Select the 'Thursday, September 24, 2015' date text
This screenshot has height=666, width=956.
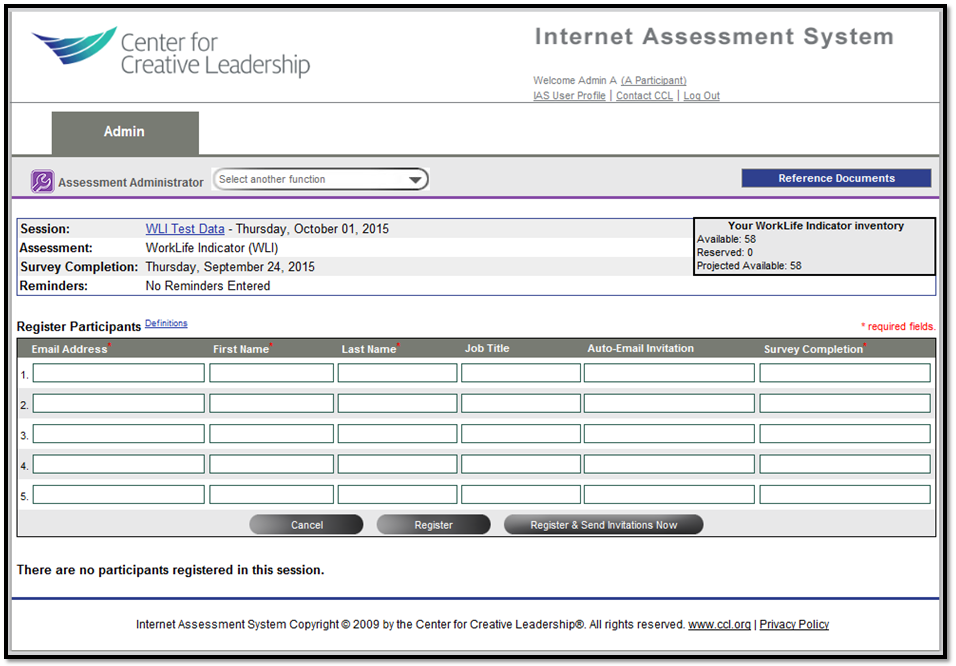230,267
